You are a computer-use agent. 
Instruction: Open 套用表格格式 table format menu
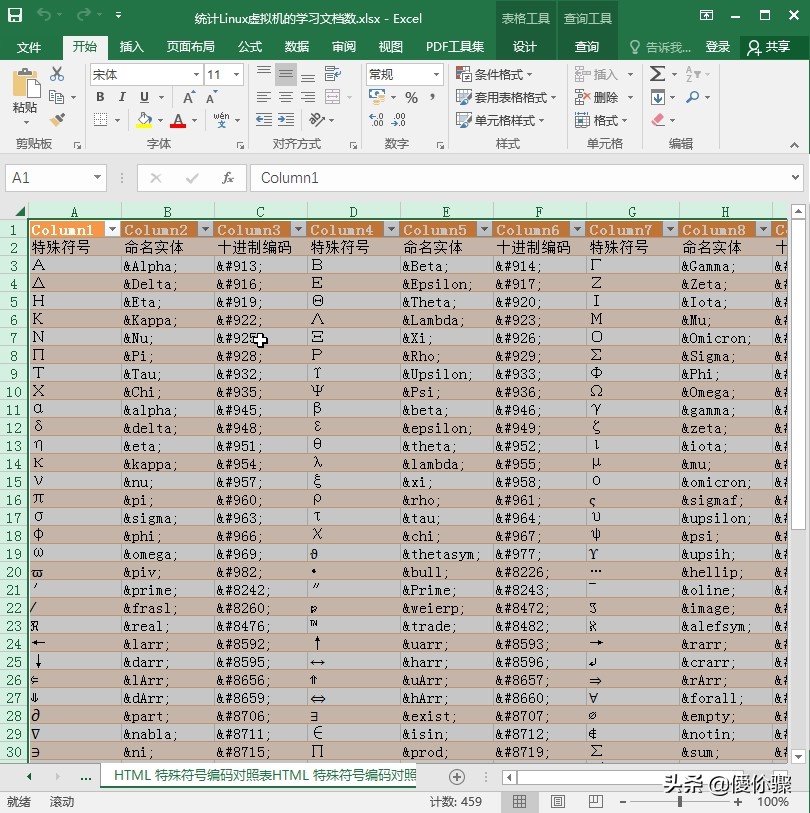pyautogui.click(x=506, y=97)
